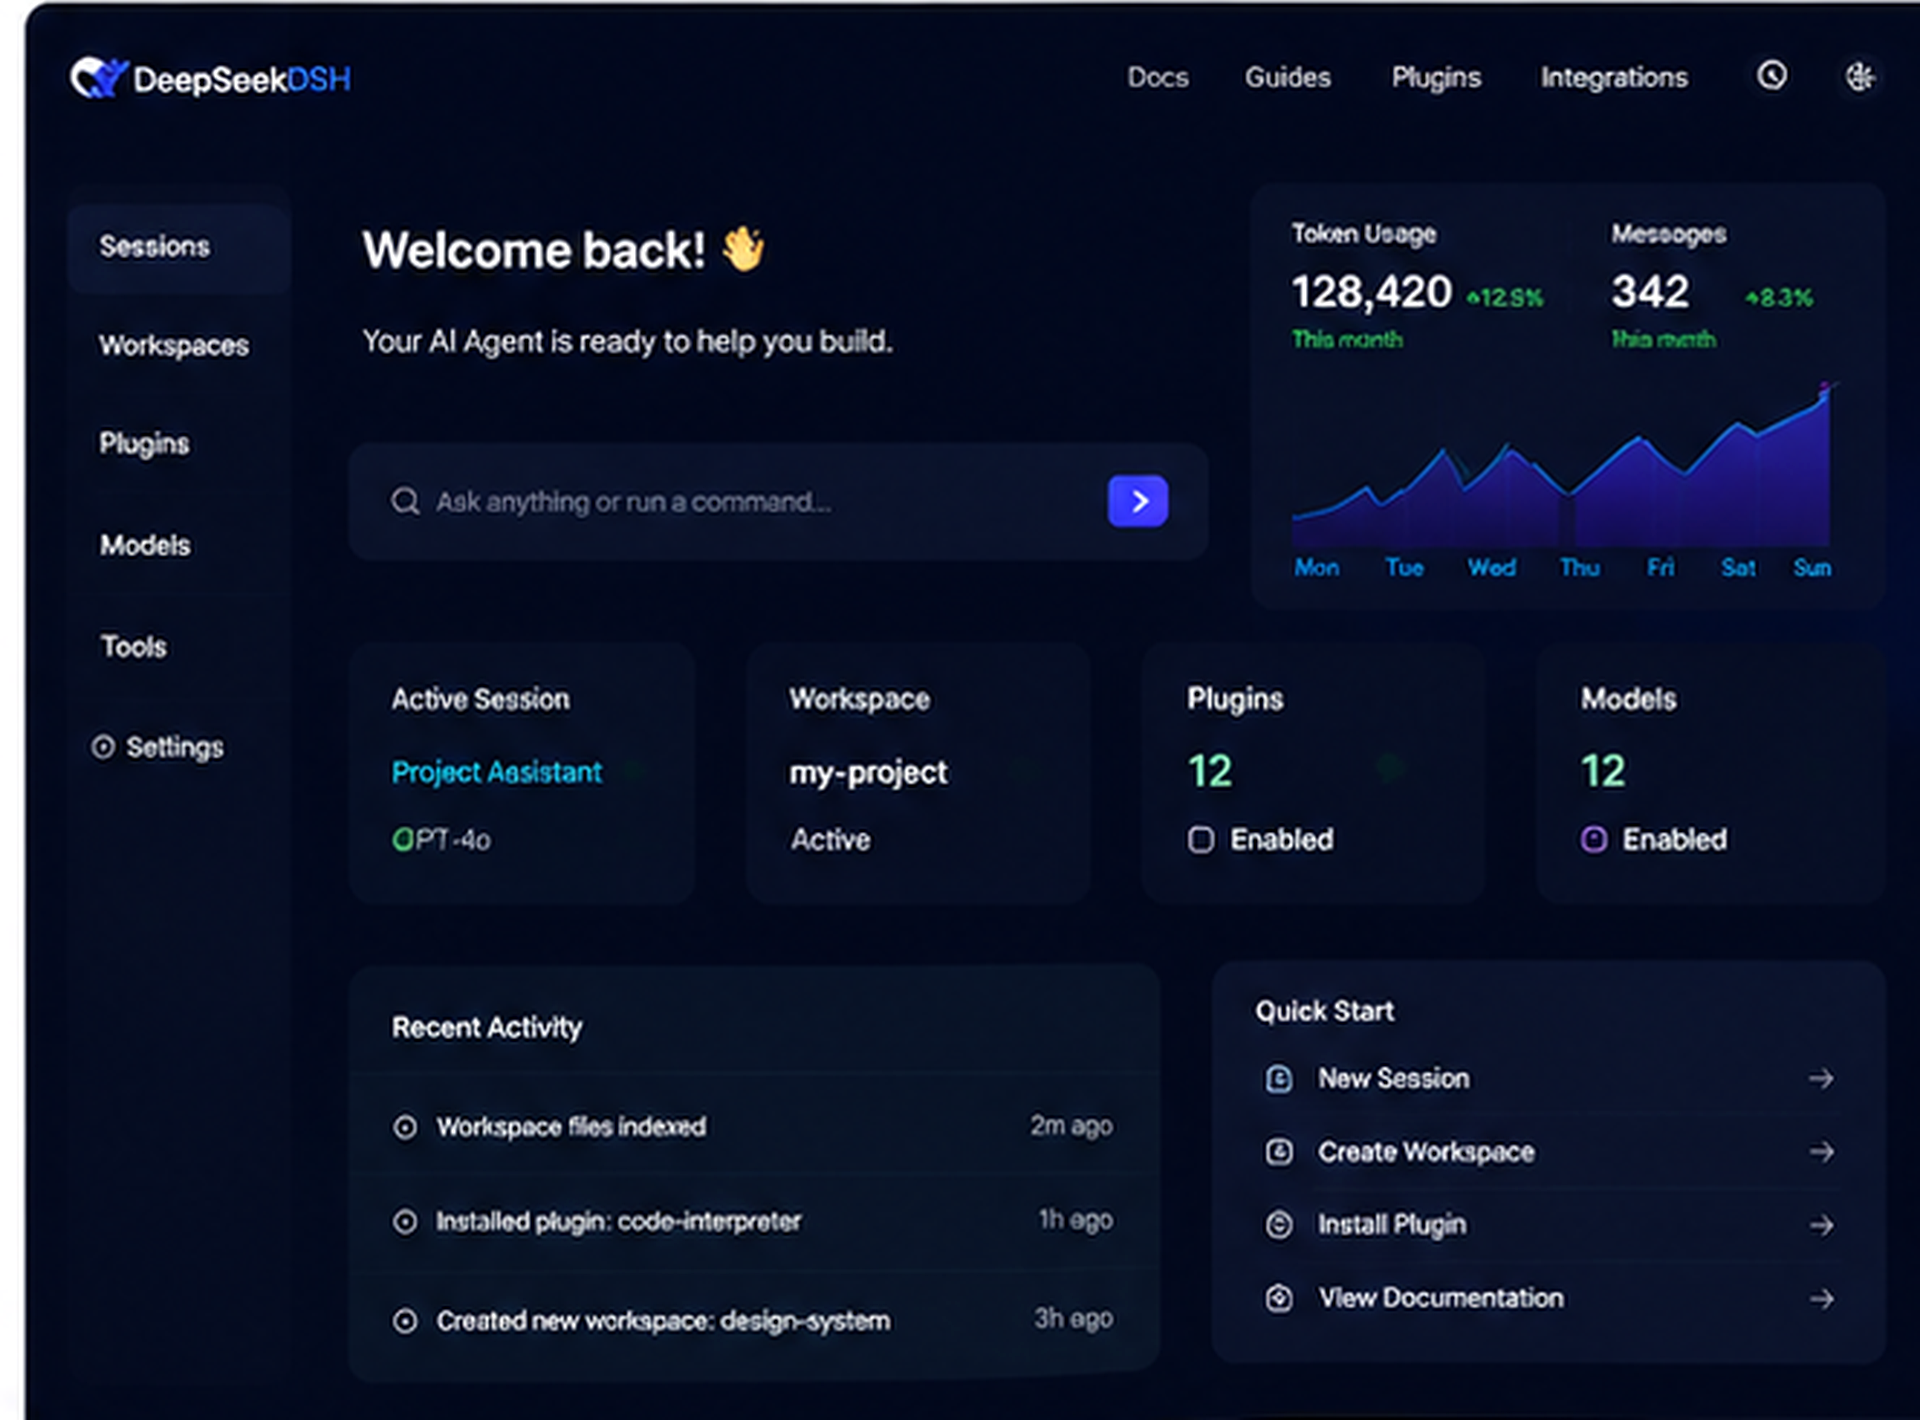Open the Project Assistant session link
This screenshot has height=1420, width=1920.
(497, 772)
